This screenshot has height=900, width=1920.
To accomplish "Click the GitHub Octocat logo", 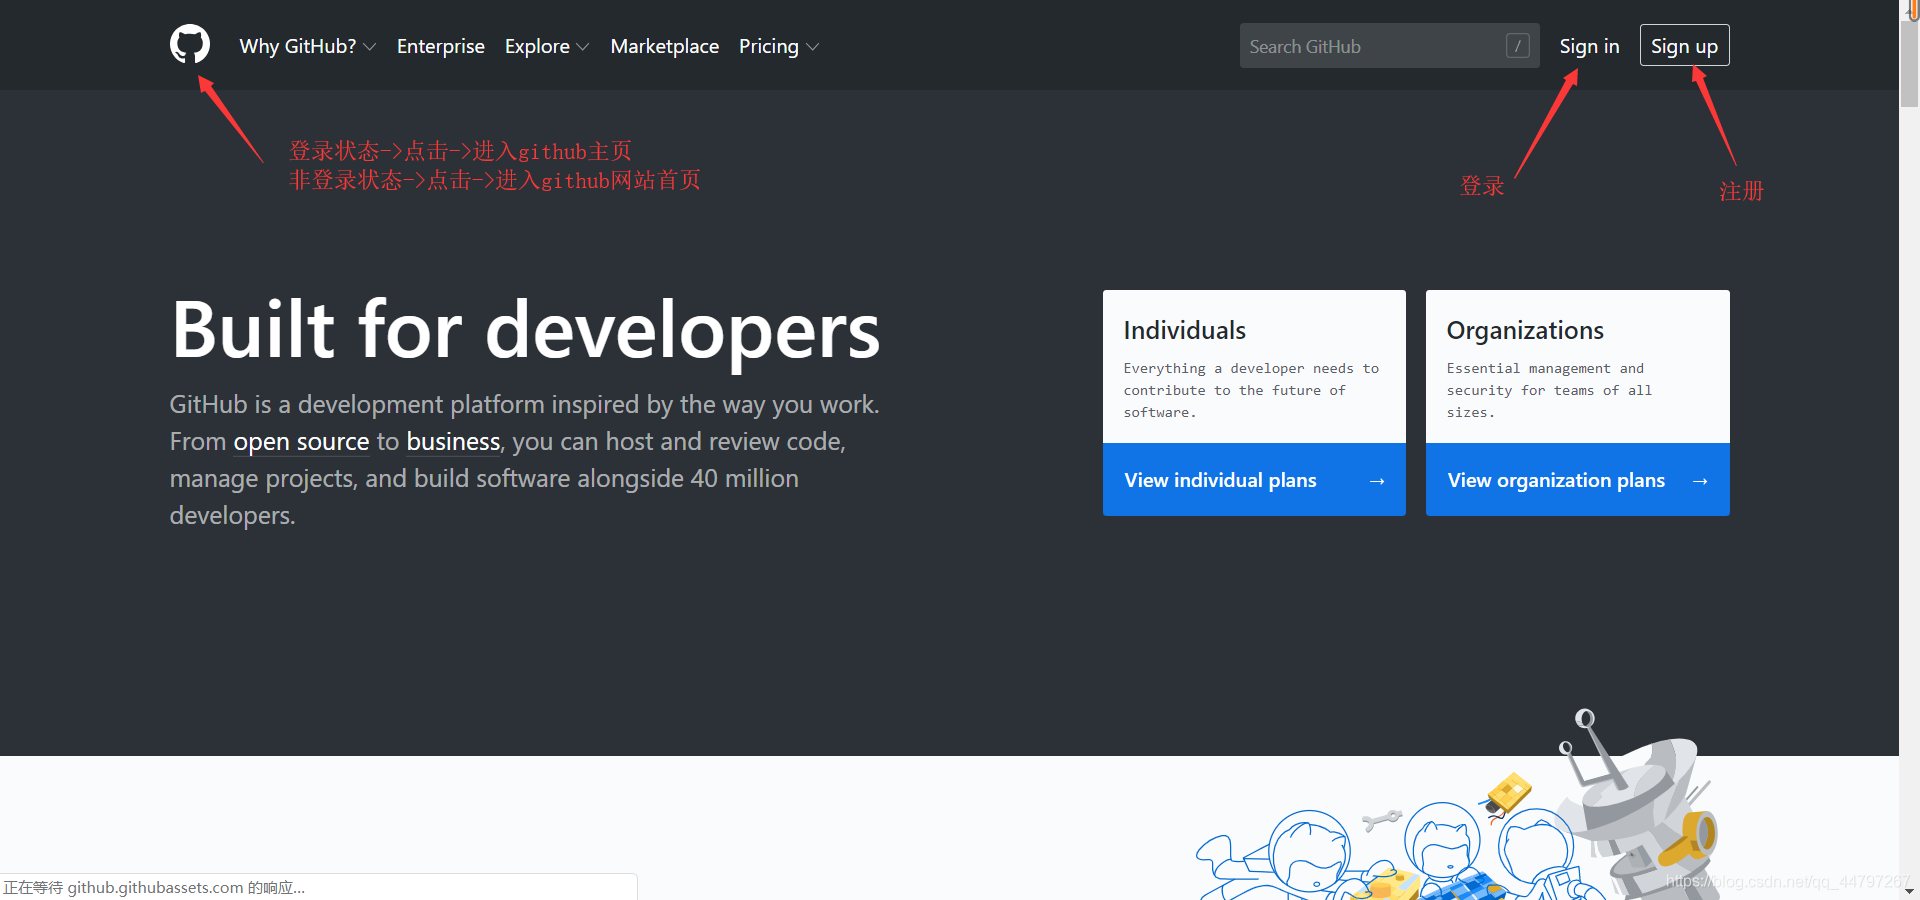I will pyautogui.click(x=190, y=45).
